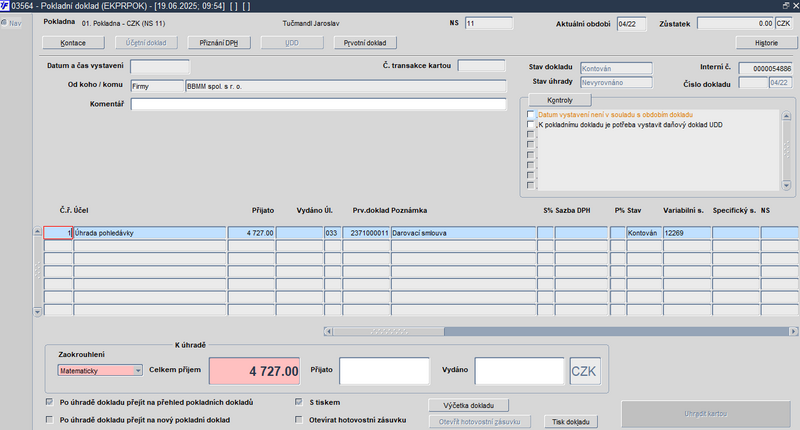
Task: Select the Úhrada pohledávky row cell
Action: tap(150, 233)
